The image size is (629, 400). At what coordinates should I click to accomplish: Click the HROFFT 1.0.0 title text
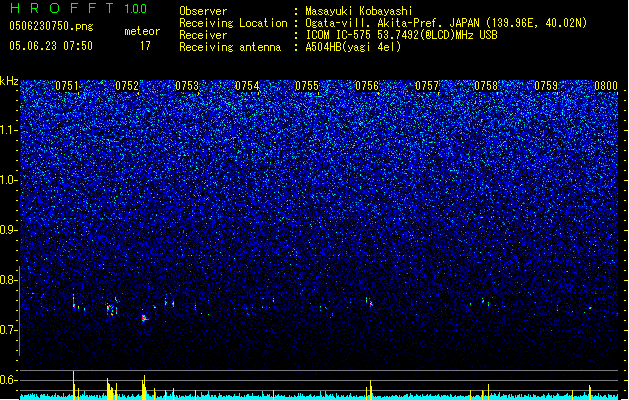(x=79, y=8)
